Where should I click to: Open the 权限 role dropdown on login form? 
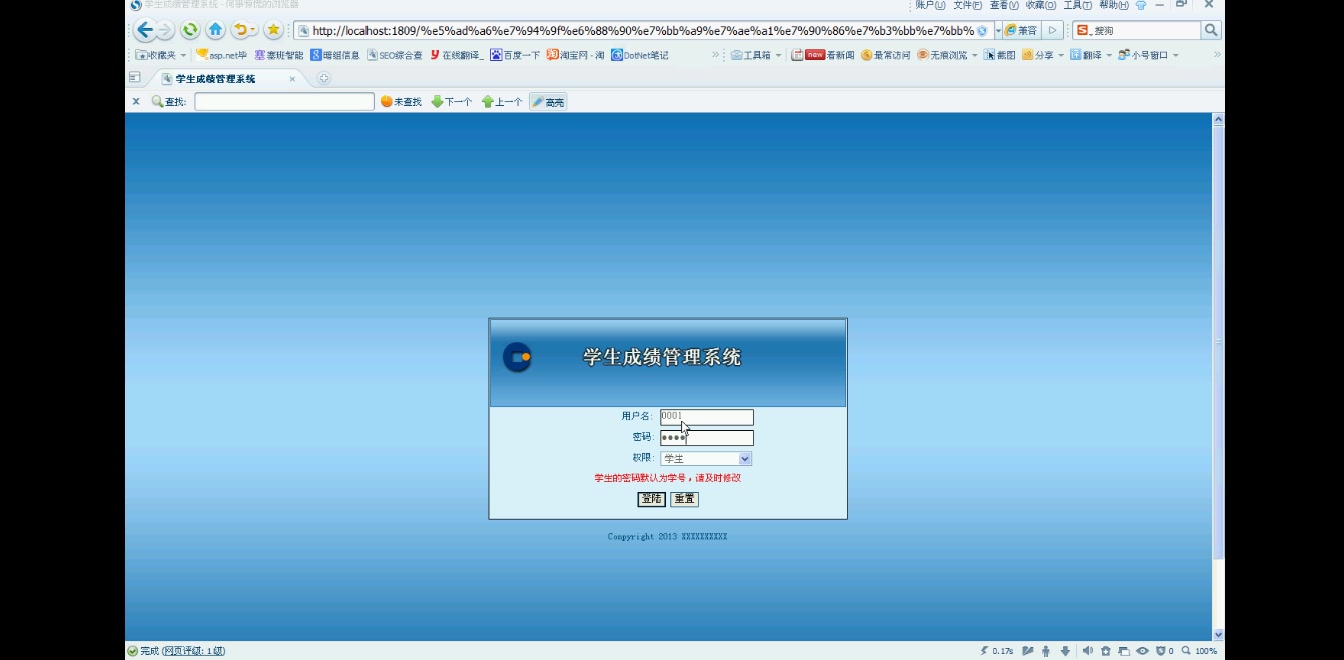pyautogui.click(x=744, y=458)
